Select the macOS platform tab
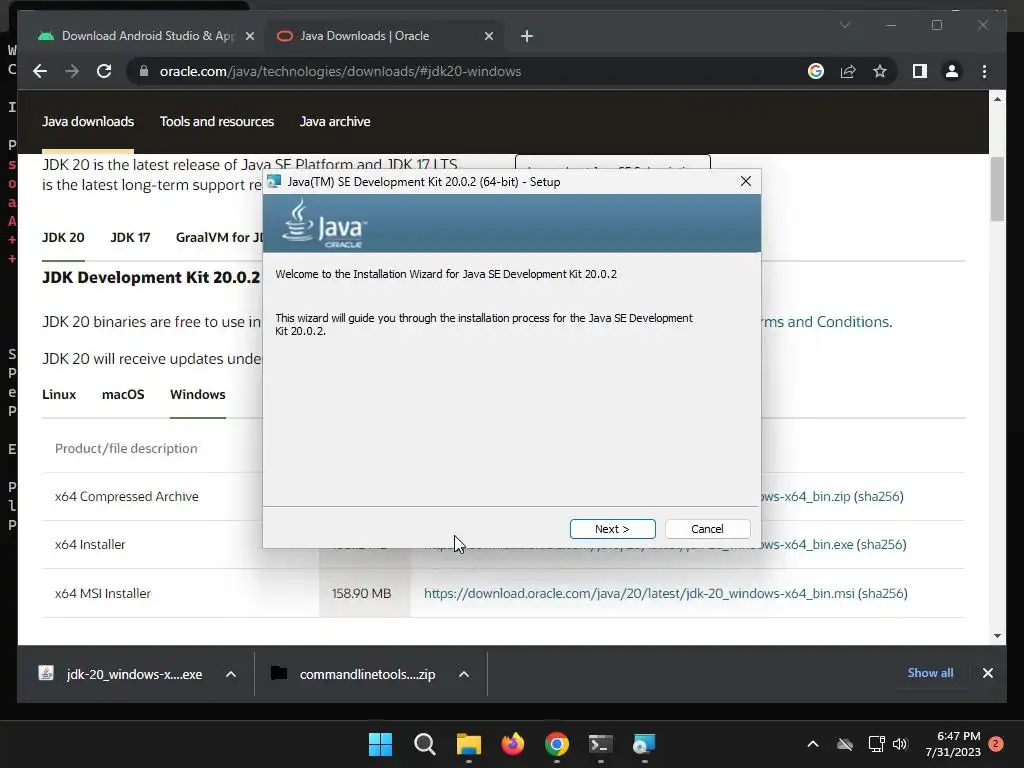The width and height of the screenshot is (1024, 768). (x=123, y=394)
